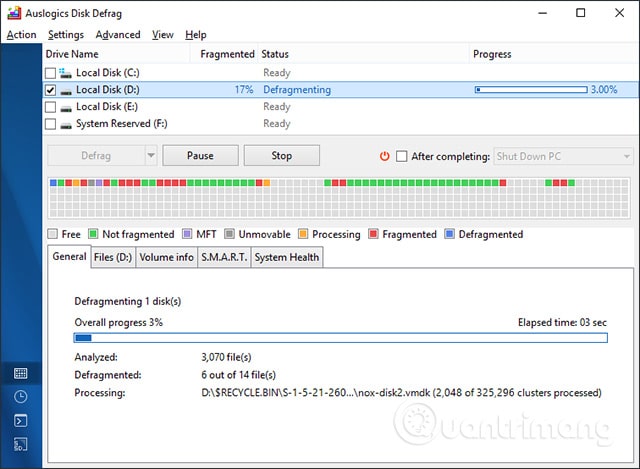This screenshot has width=640, height=469.
Task: Click the Local Disk (D:) drive icon
Action: 66,91
